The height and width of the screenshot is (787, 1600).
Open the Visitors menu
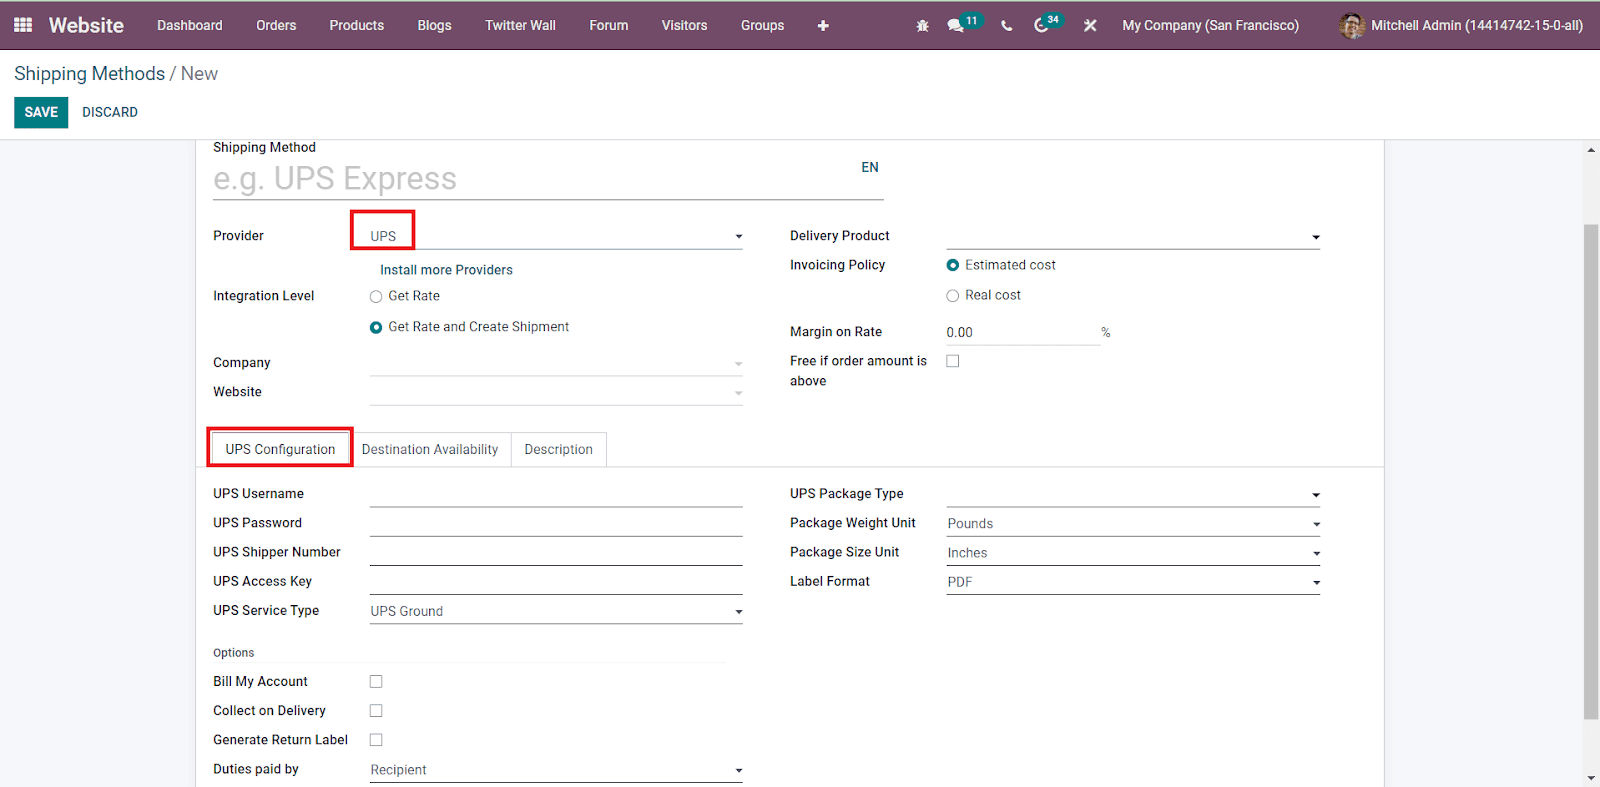[x=684, y=25]
